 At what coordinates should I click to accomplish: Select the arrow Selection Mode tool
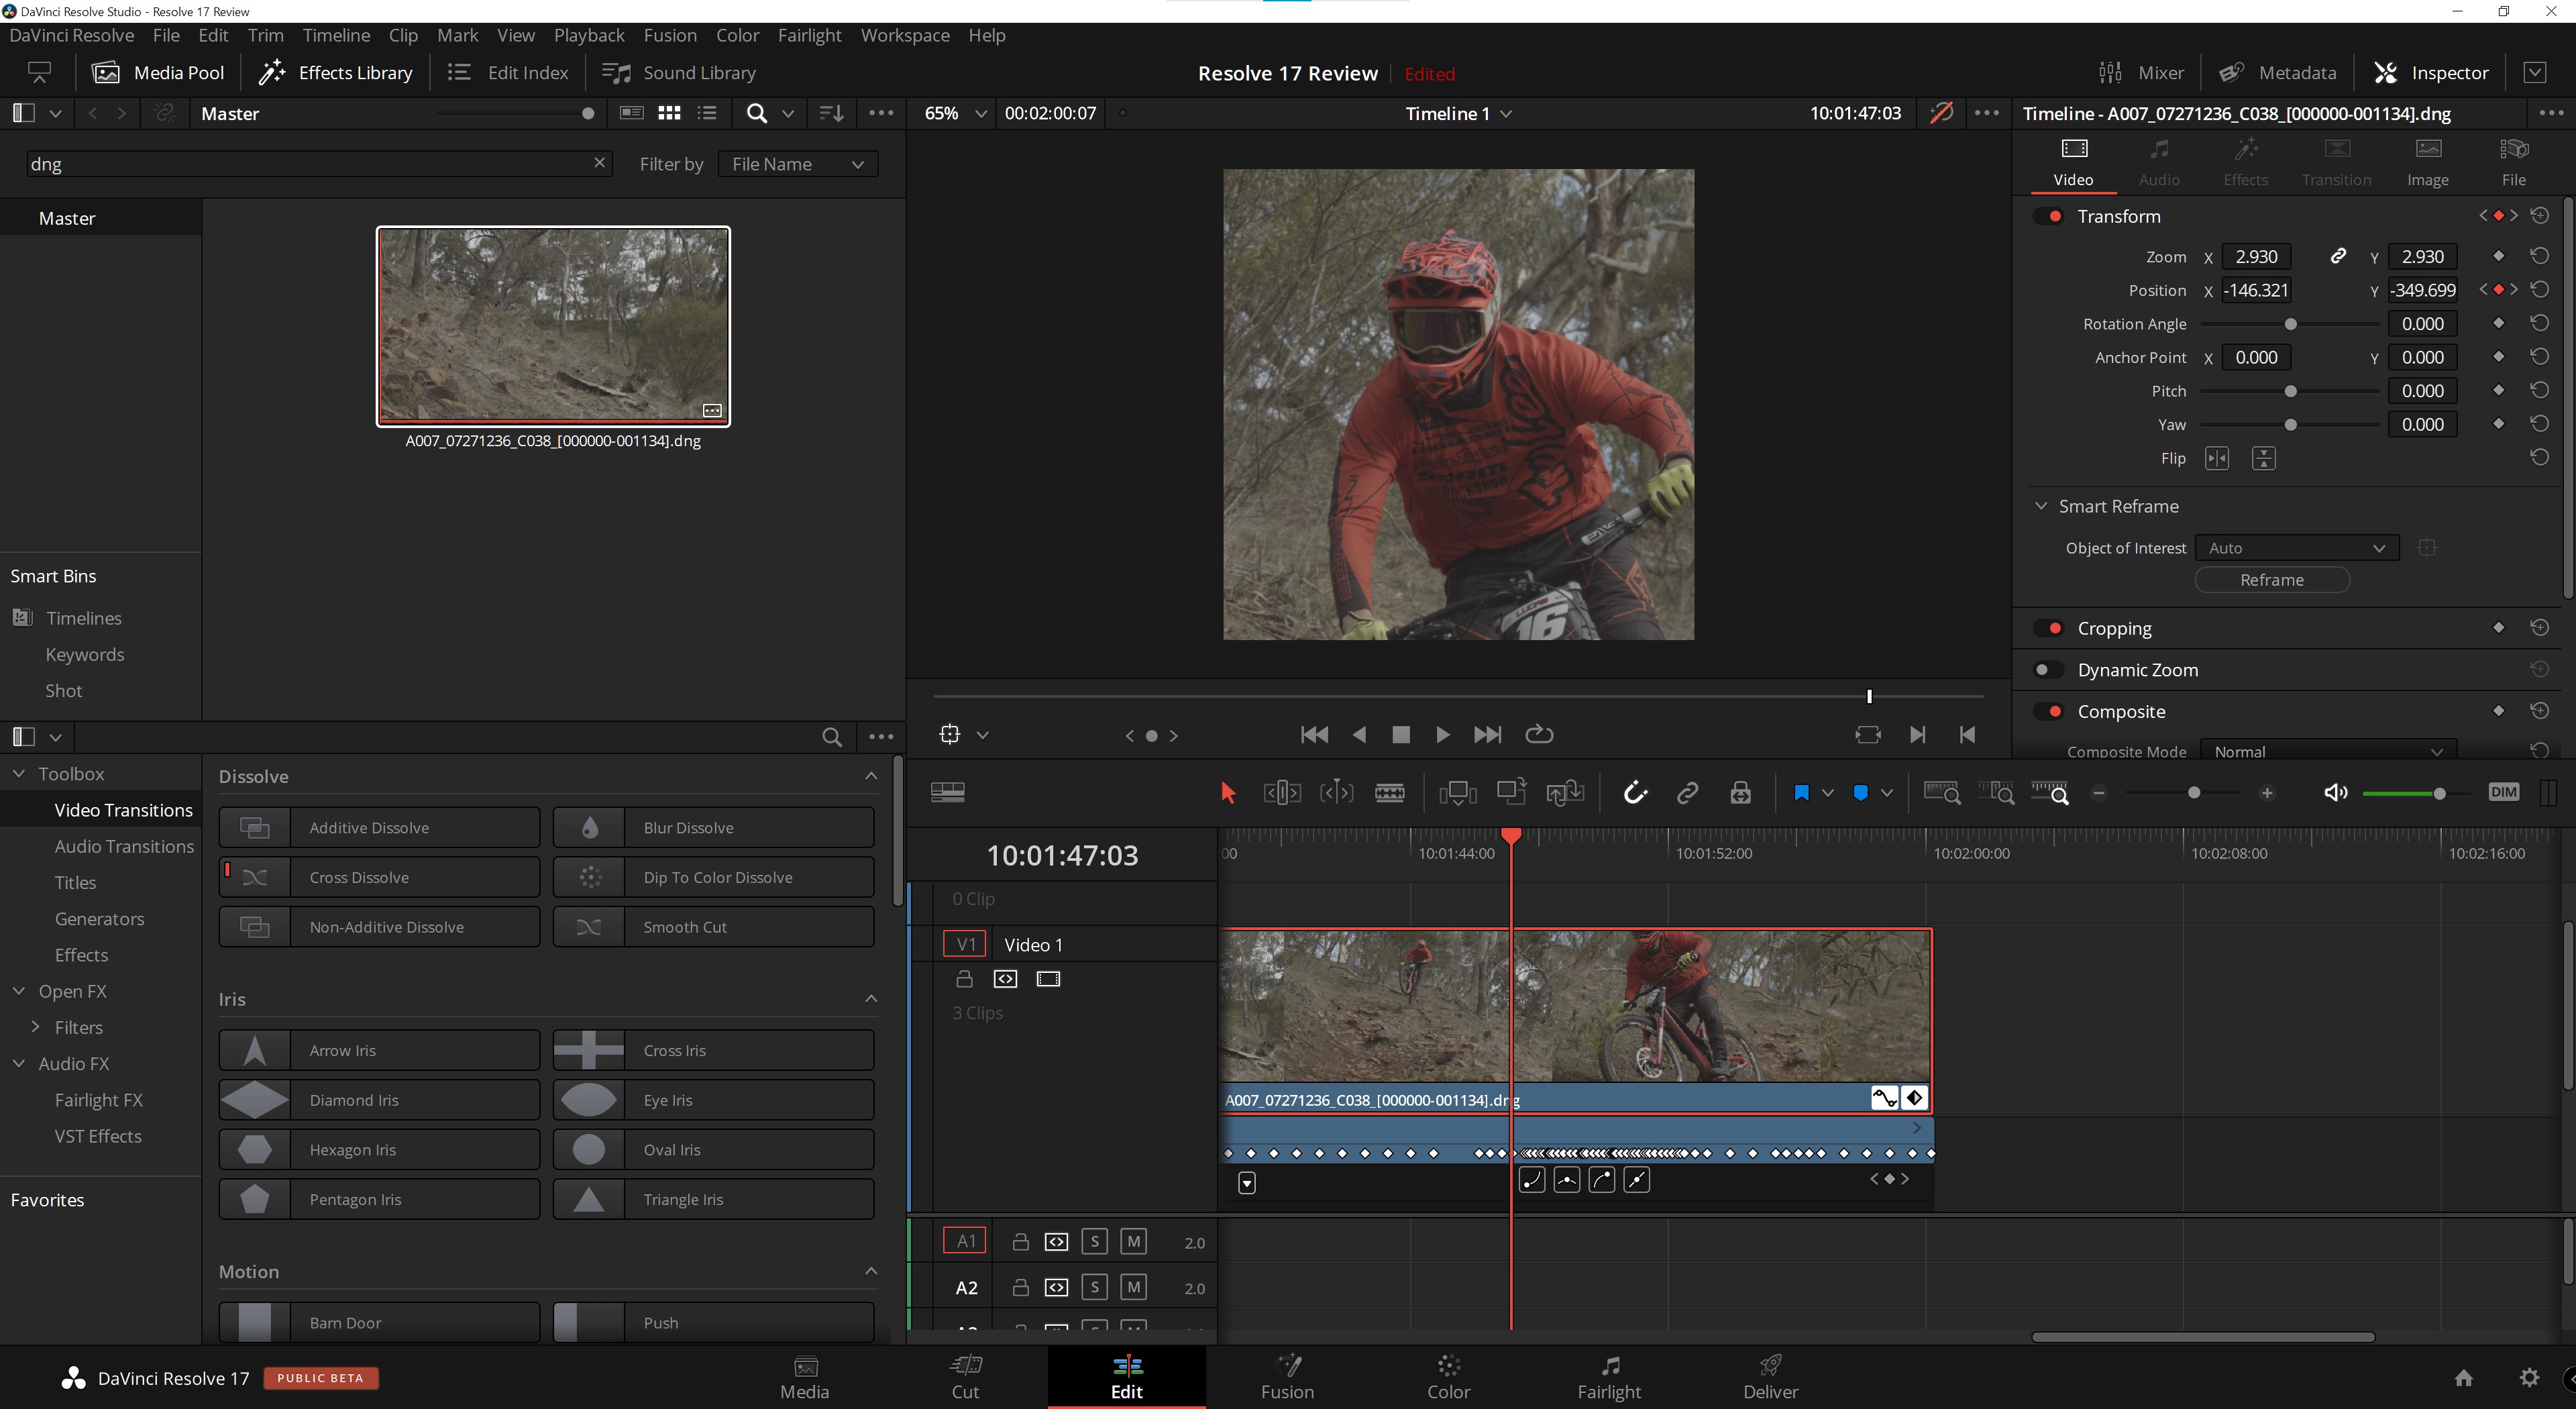pos(1228,793)
